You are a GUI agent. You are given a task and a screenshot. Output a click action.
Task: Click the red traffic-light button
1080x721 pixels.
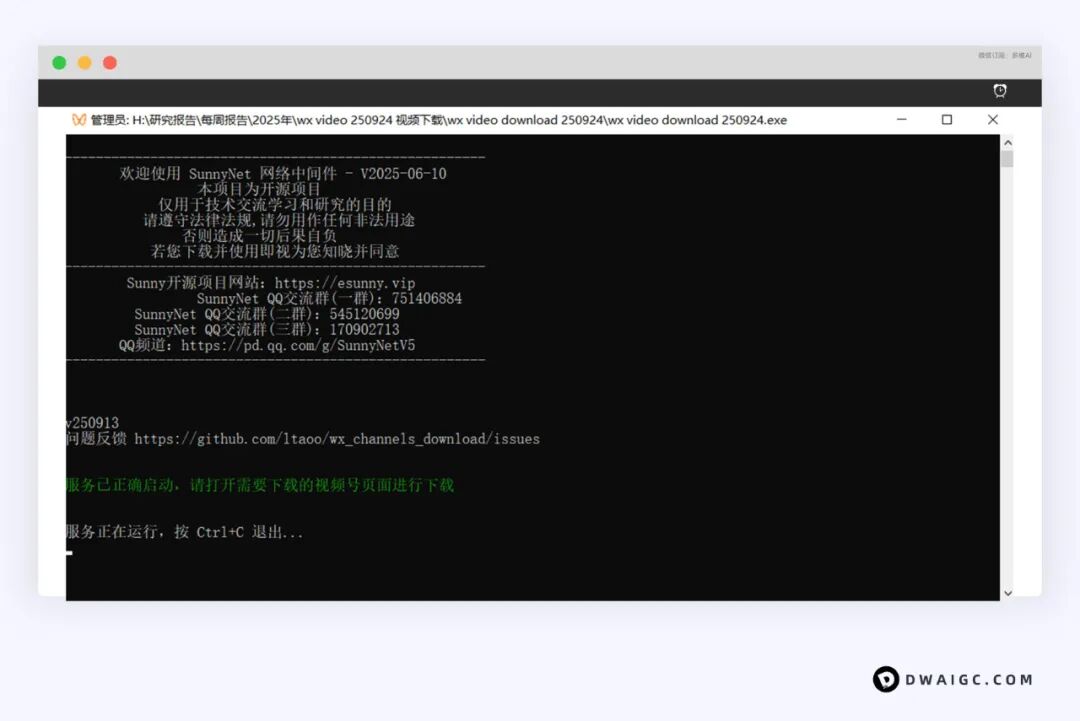coord(110,63)
